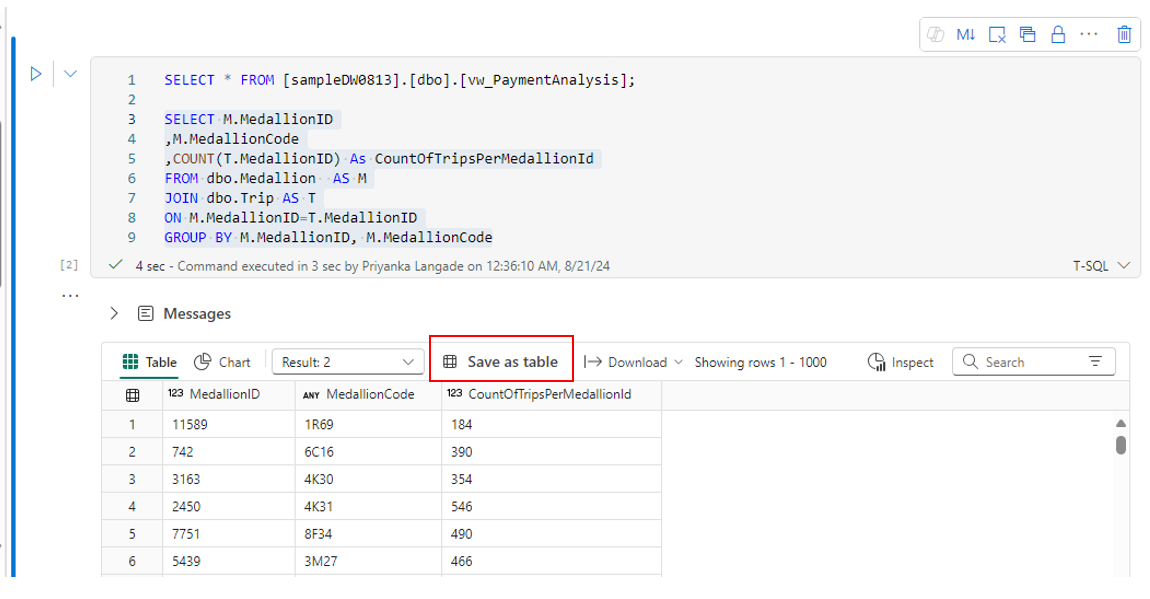Open more cell options ellipsis in toolbar
This screenshot has height=599, width=1150.
[x=1089, y=34]
